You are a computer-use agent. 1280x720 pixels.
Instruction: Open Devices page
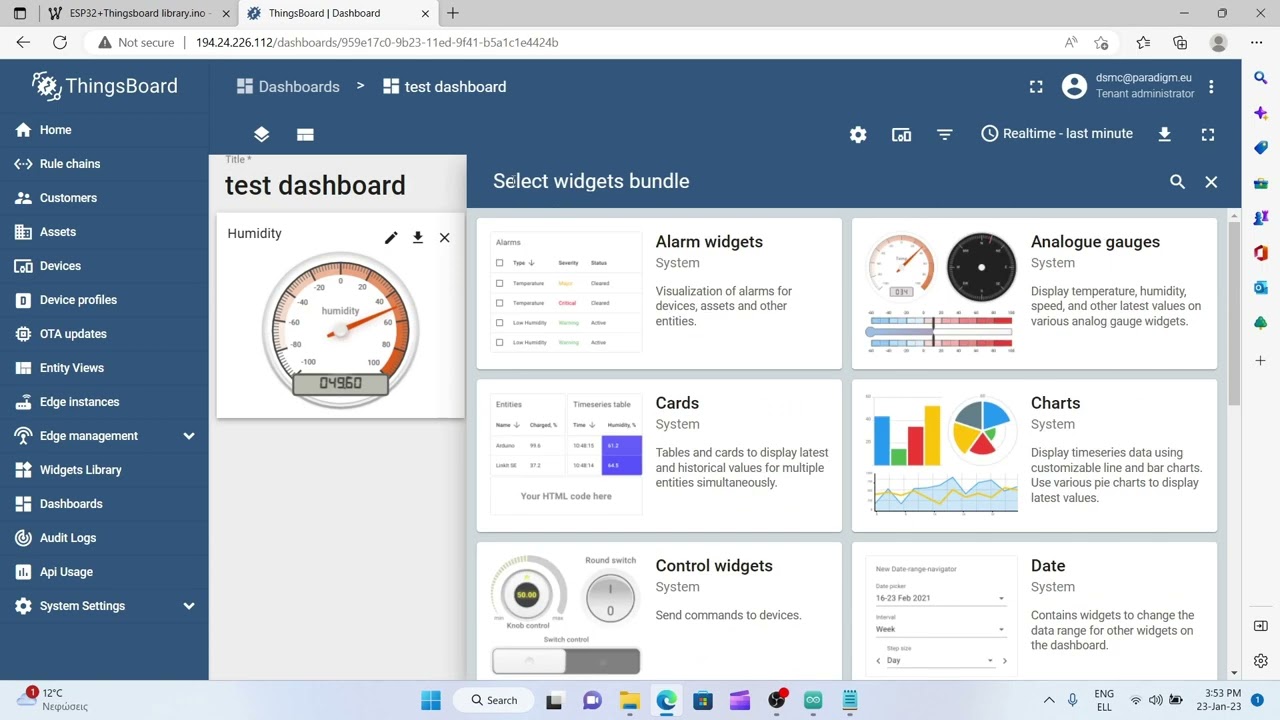tap(104, 266)
